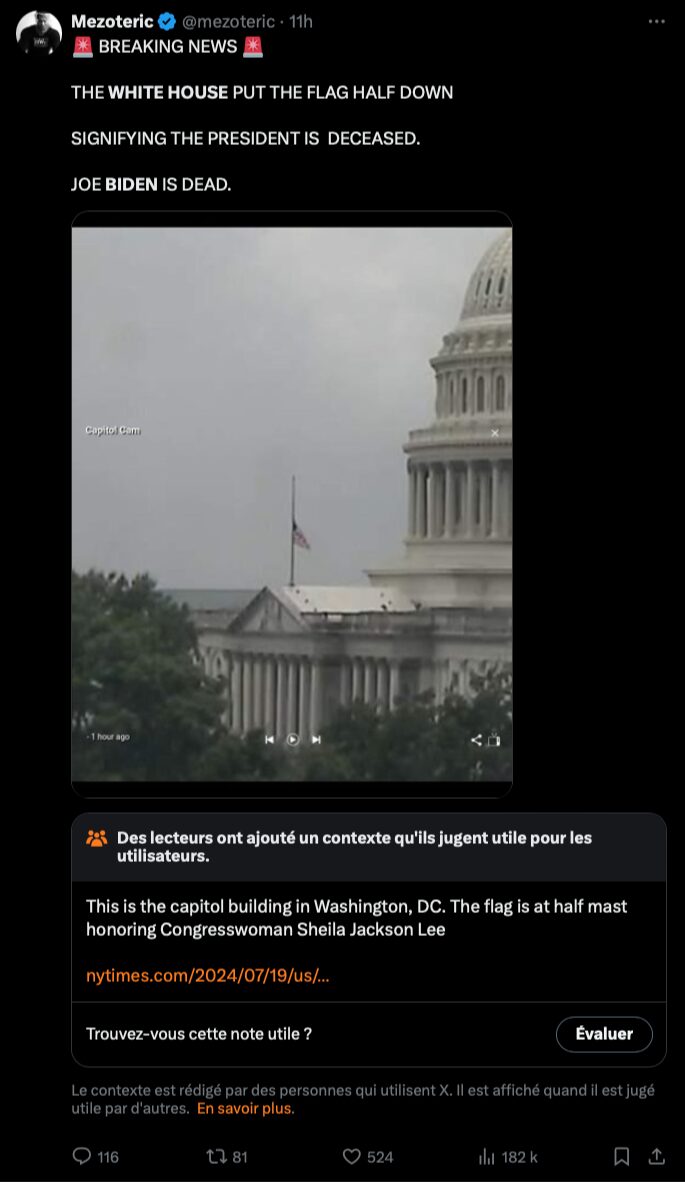Click the 11h timestamp of the post

301,22
